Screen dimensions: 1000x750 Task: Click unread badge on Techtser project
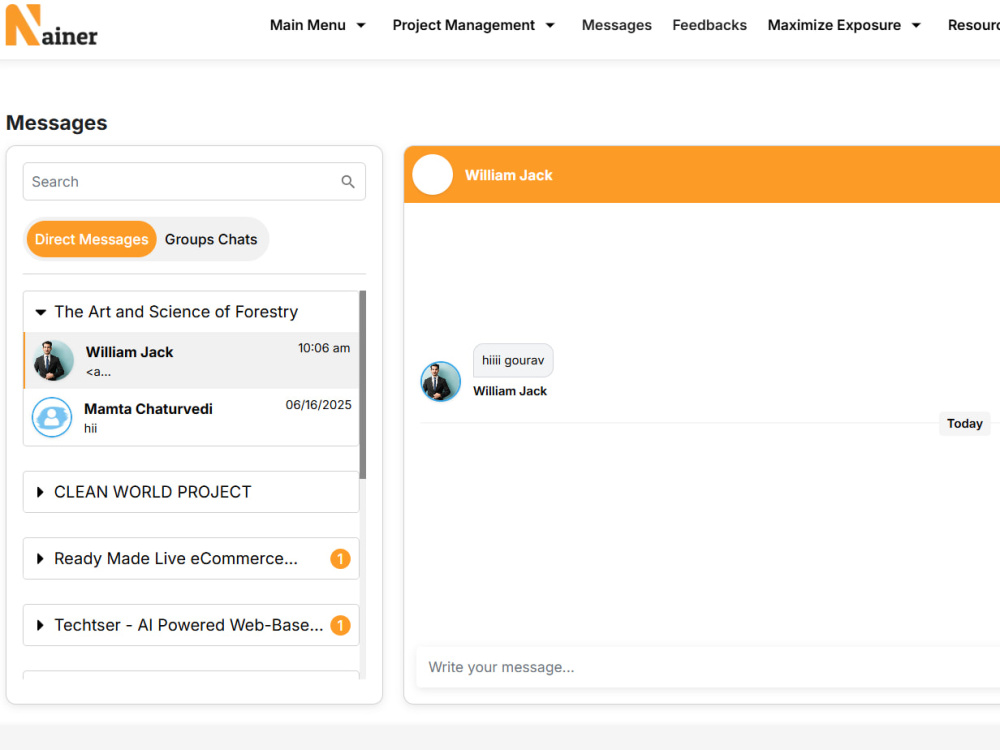340,625
